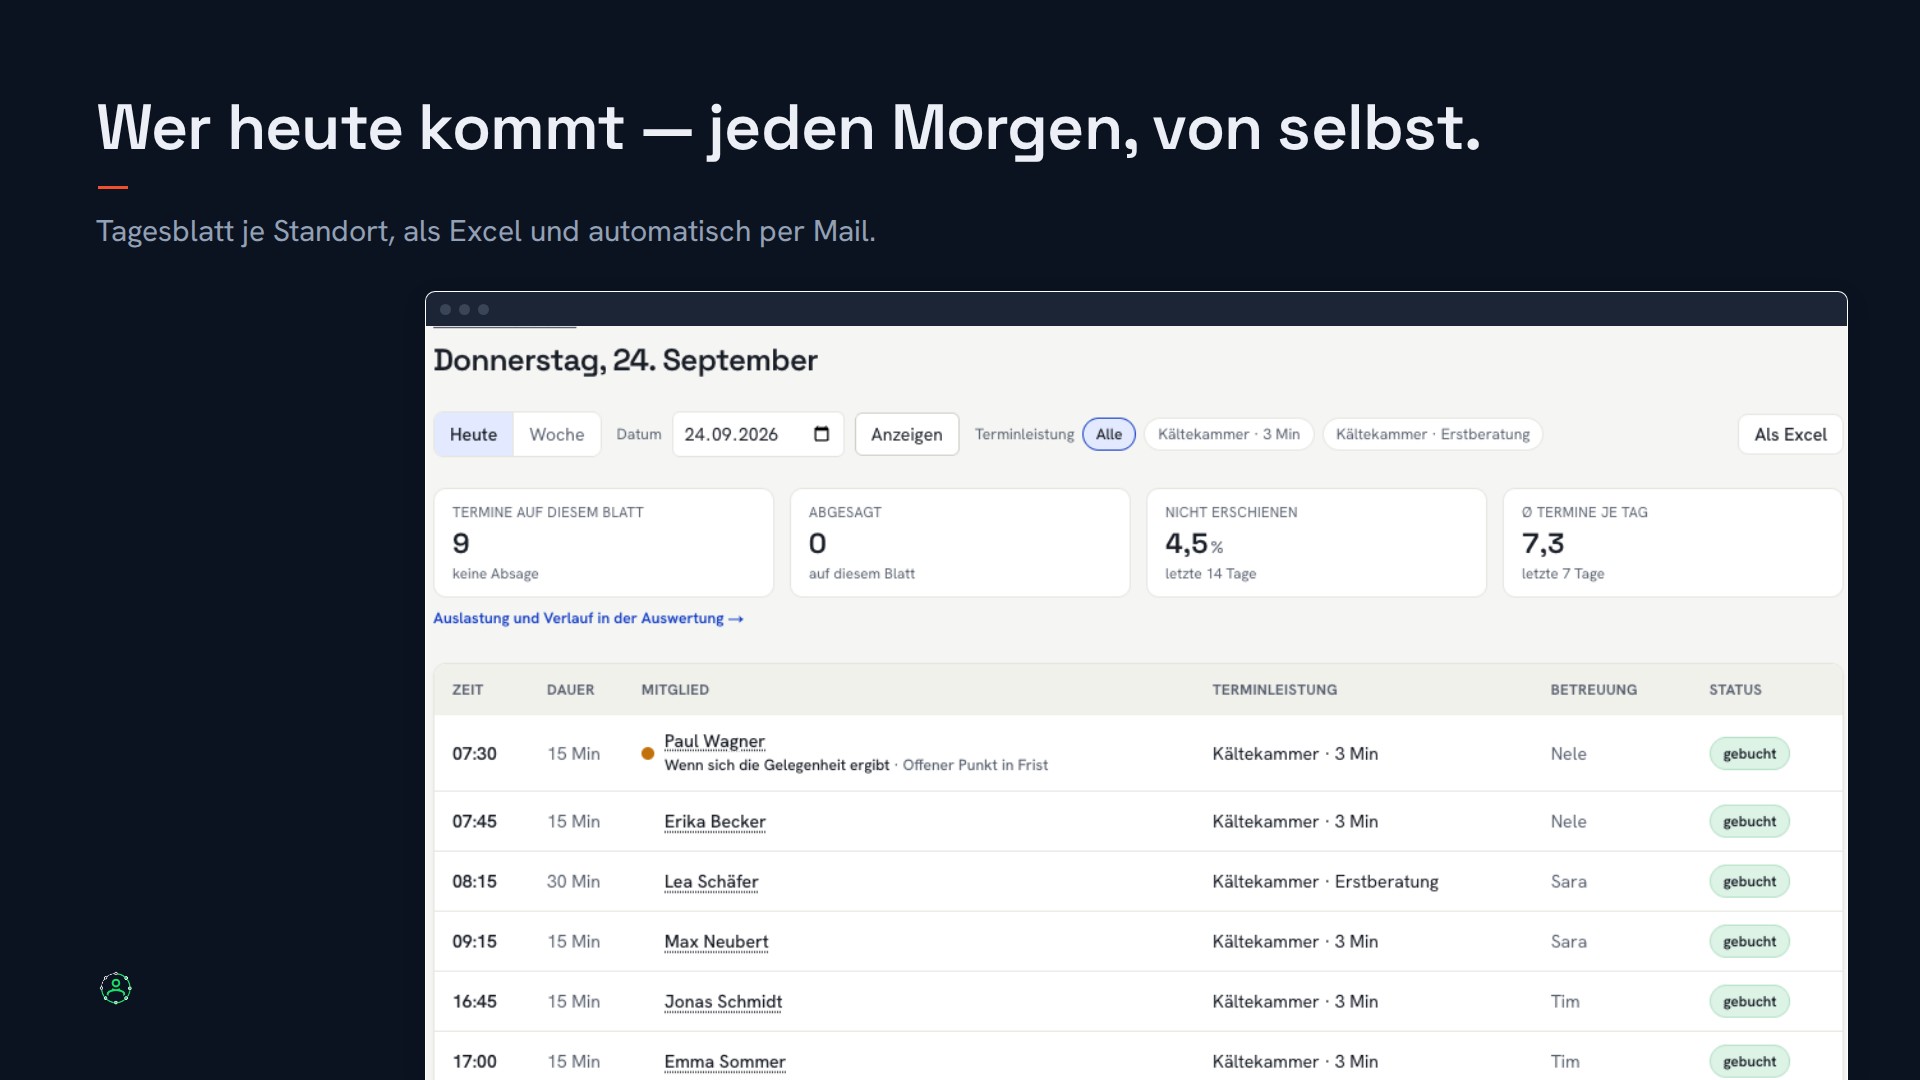The width and height of the screenshot is (1920, 1080).
Task: Click the Status column header
Action: click(x=1735, y=690)
